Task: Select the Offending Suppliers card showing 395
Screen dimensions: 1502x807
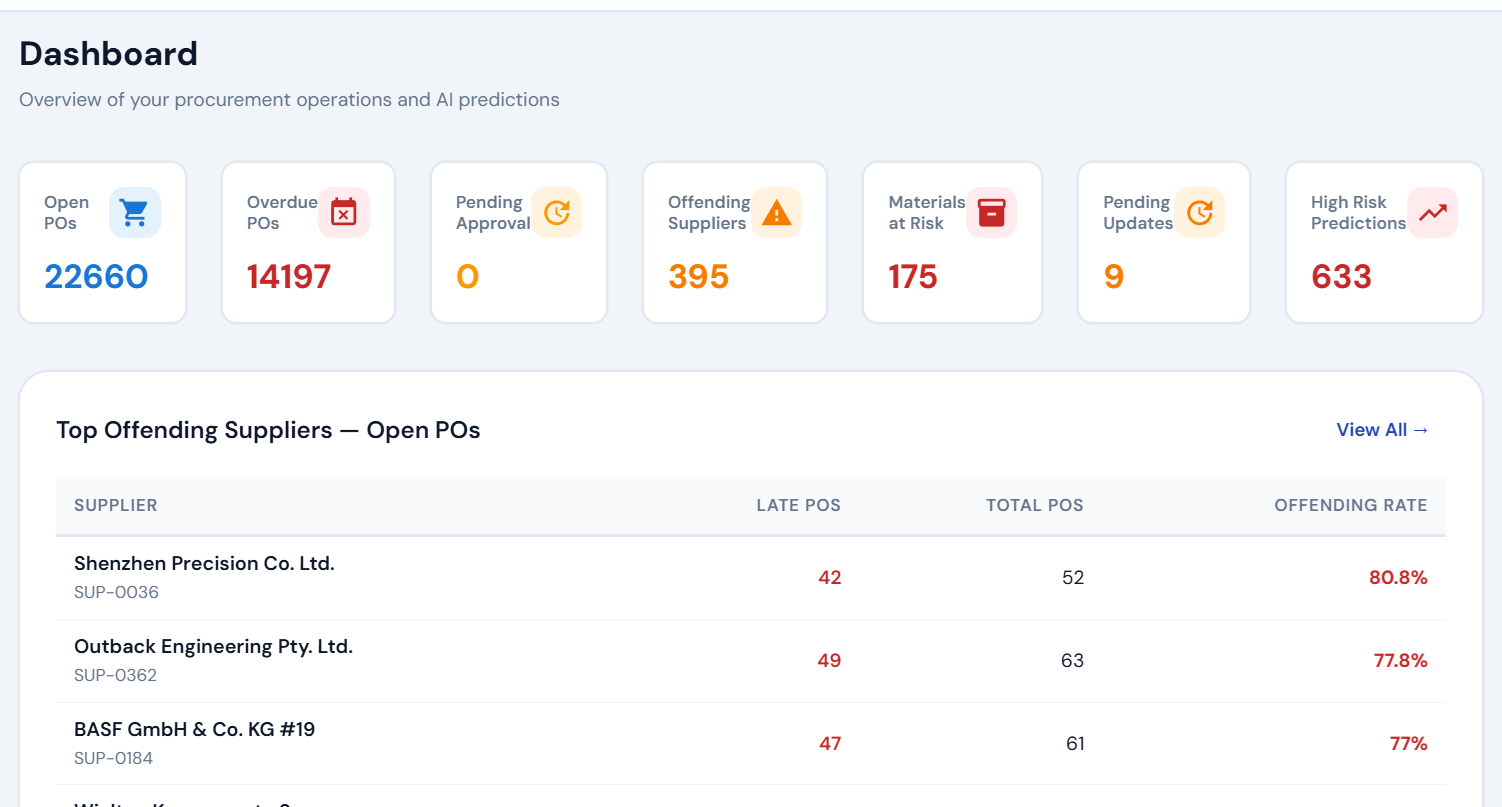Action: (735, 242)
